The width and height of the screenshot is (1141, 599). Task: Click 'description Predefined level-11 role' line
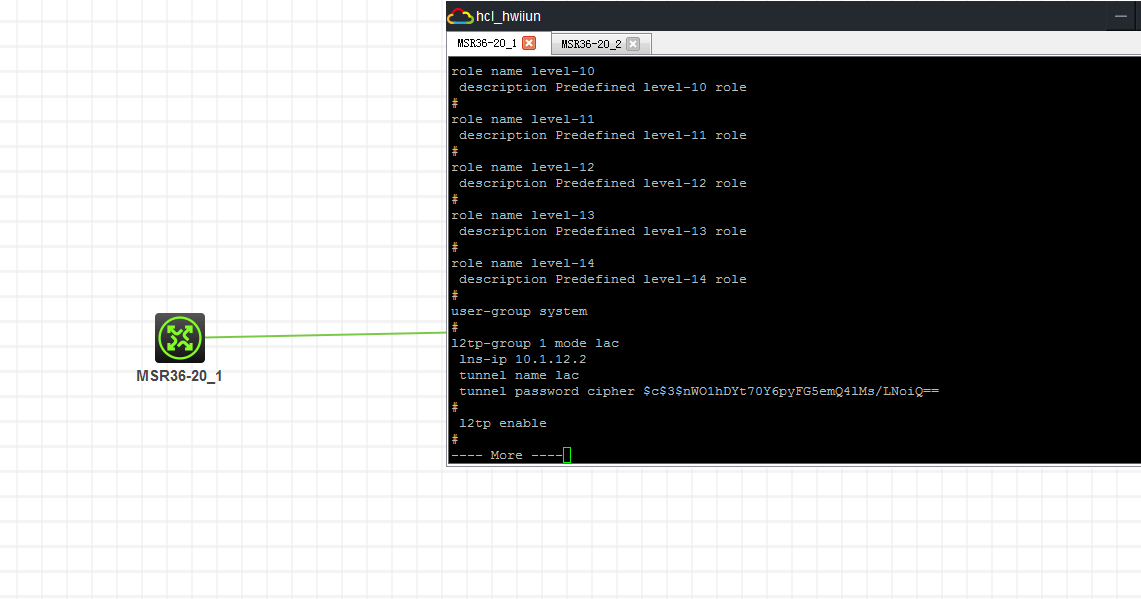pyautogui.click(x=603, y=135)
